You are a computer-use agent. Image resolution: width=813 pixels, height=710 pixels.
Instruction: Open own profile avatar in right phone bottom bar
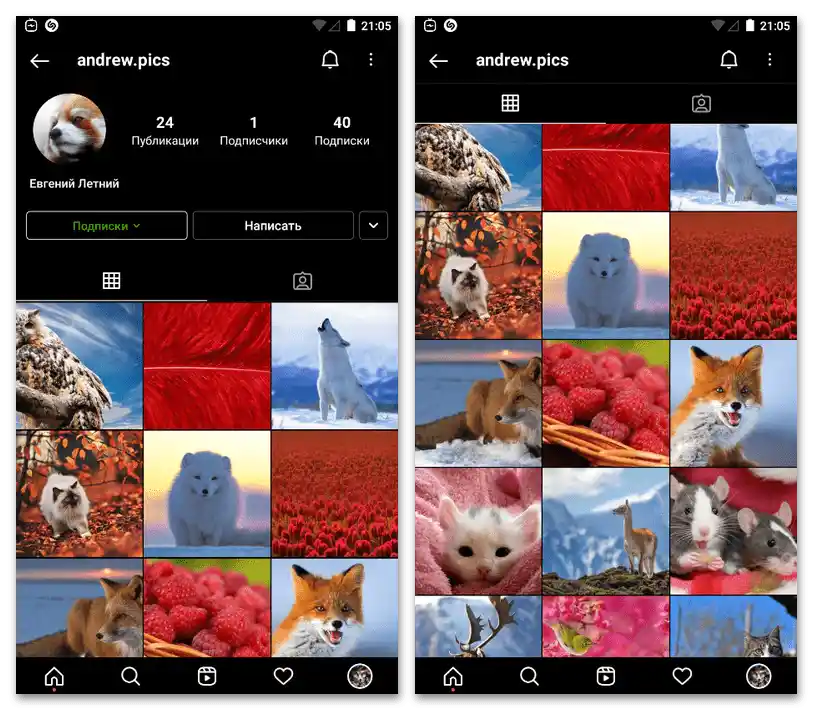click(759, 676)
